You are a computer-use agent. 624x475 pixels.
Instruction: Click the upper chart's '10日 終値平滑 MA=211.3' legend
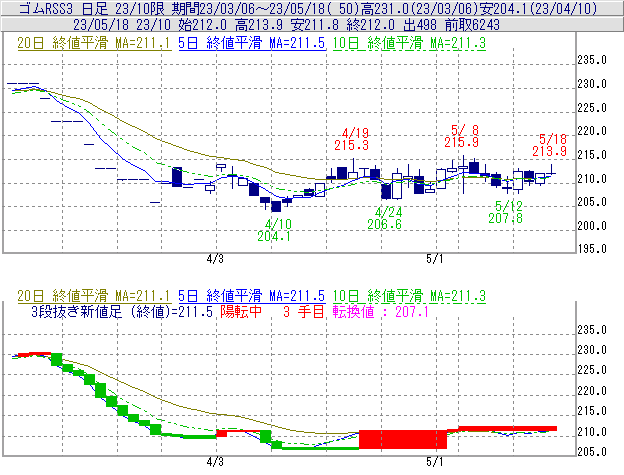point(409,43)
